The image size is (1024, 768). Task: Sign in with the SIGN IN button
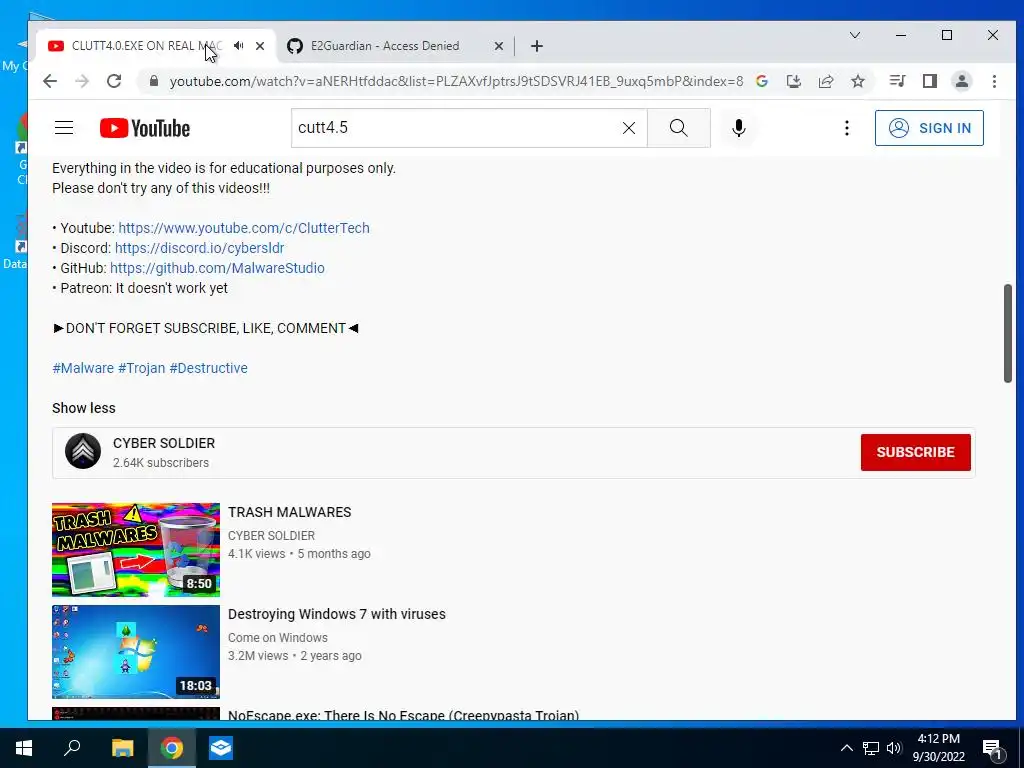(x=929, y=128)
